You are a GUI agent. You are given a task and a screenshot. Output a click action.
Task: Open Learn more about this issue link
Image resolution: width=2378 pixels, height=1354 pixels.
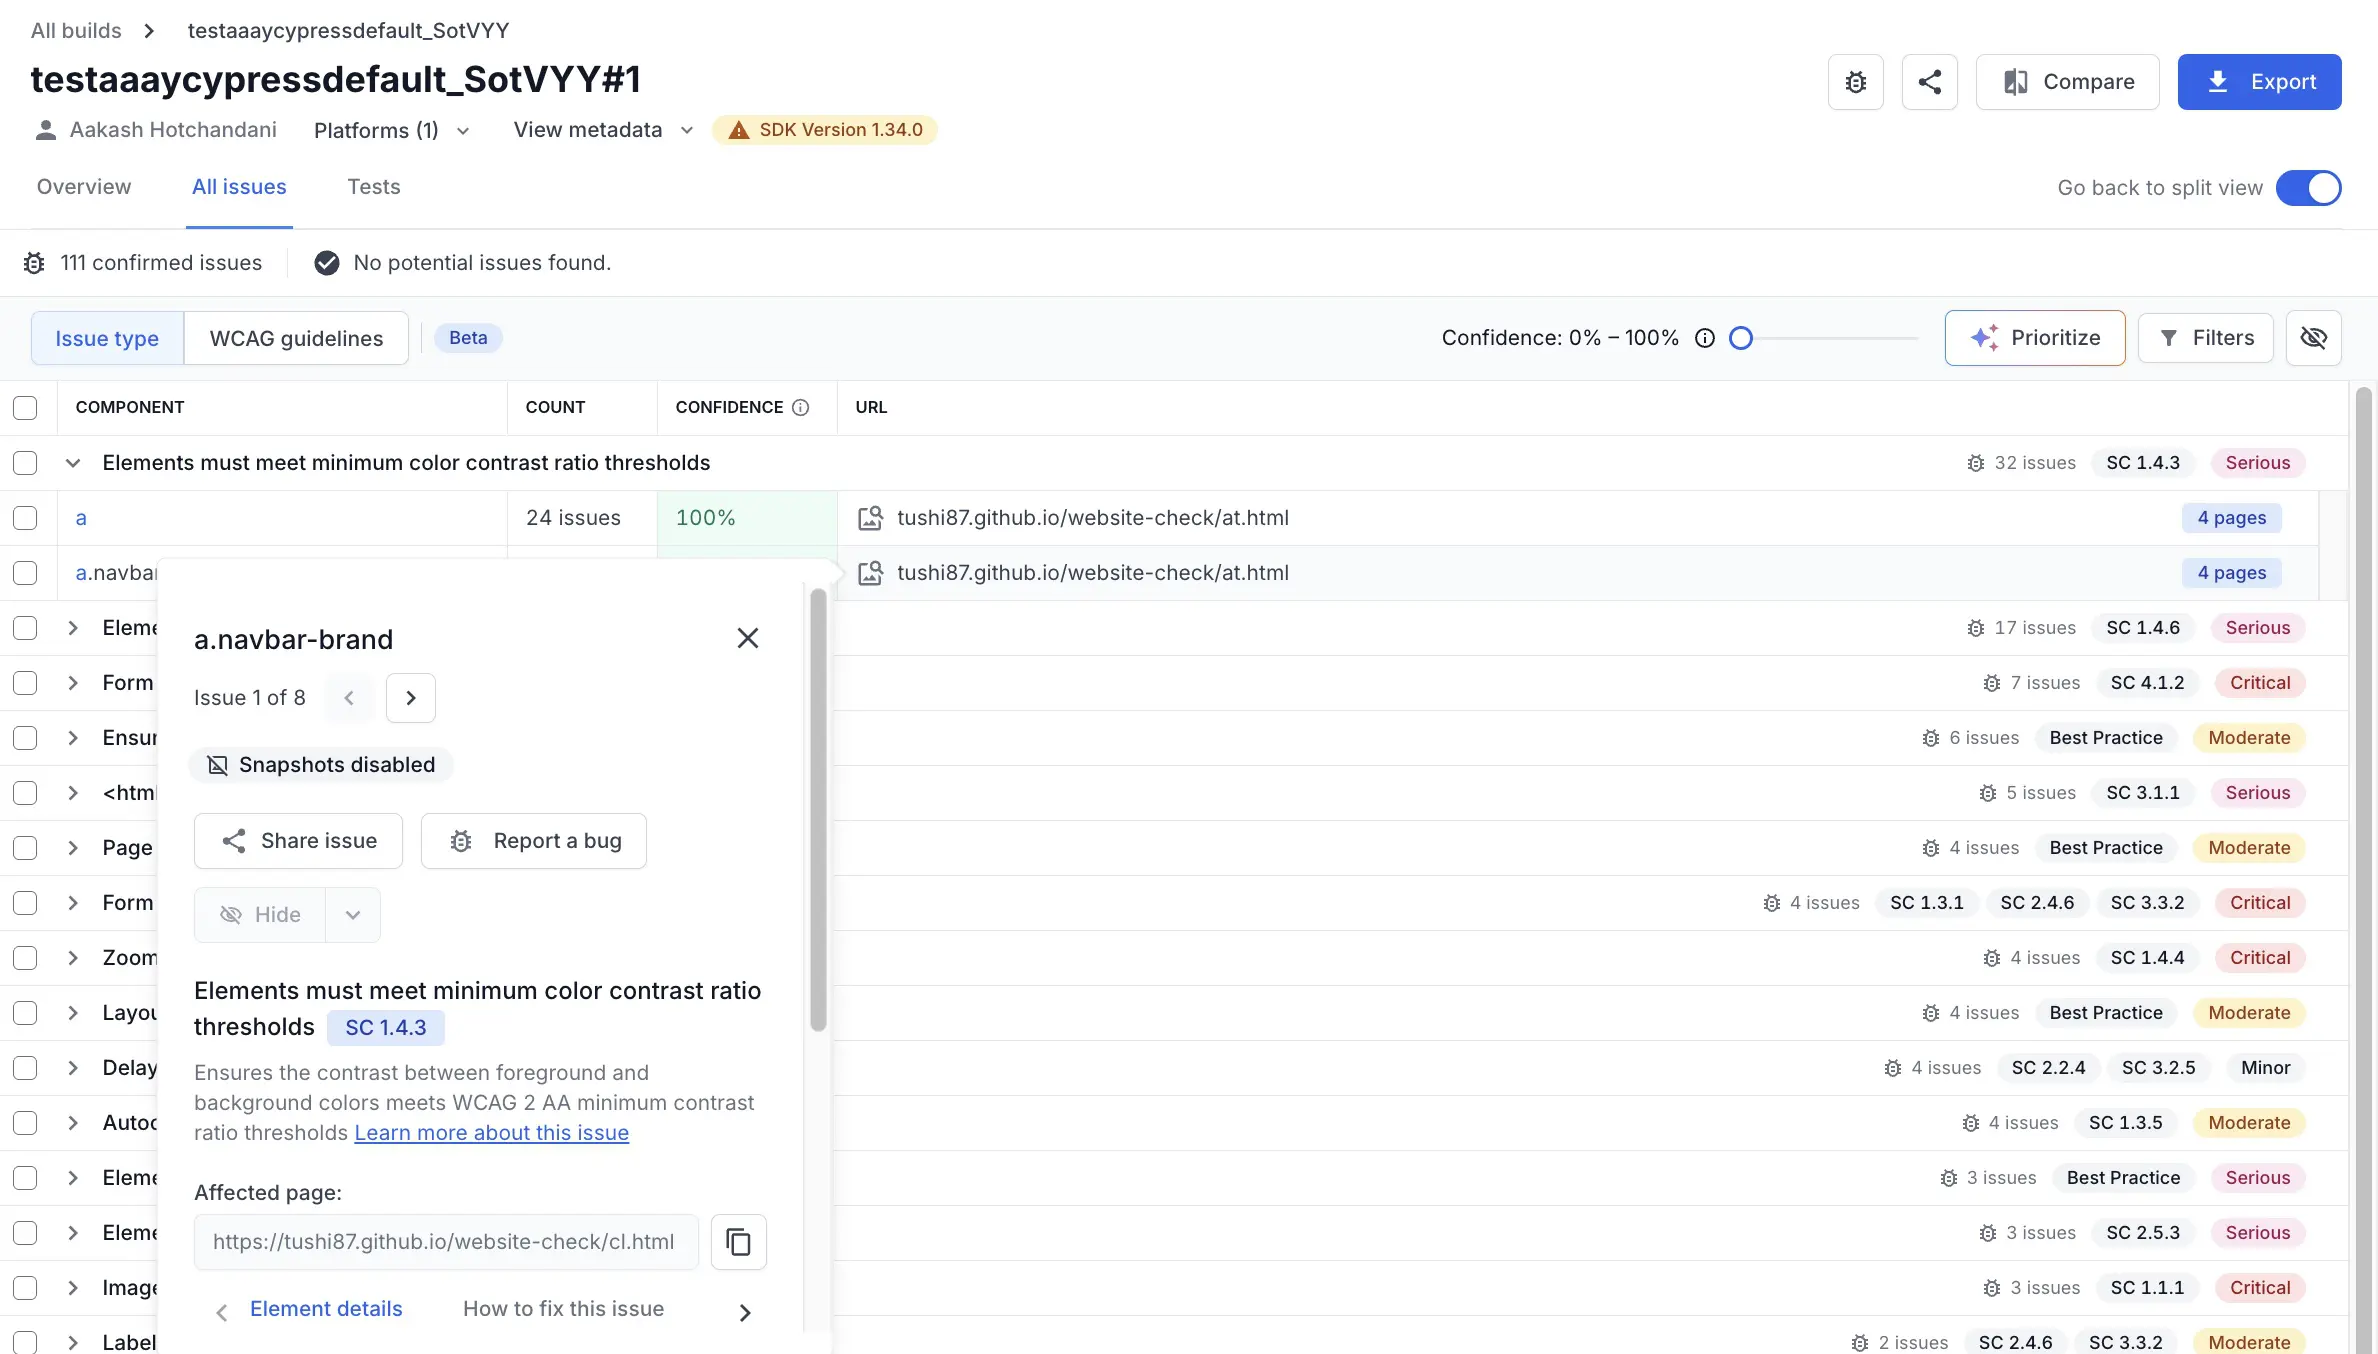(x=492, y=1133)
